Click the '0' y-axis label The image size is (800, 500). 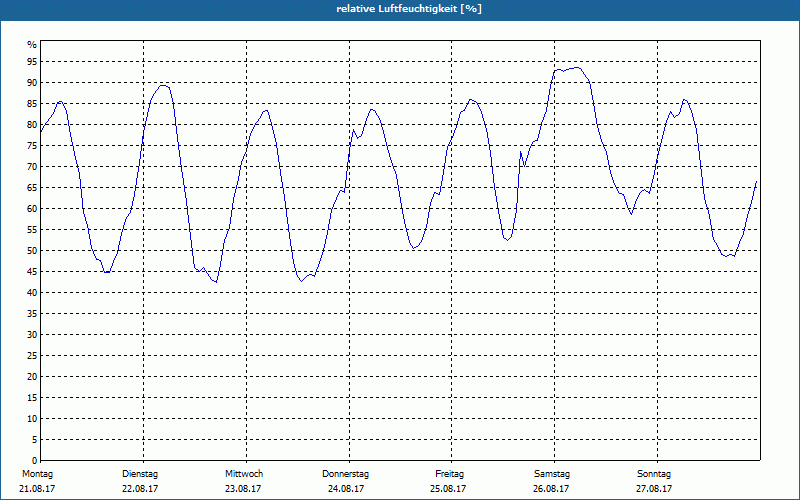[x=34, y=461]
